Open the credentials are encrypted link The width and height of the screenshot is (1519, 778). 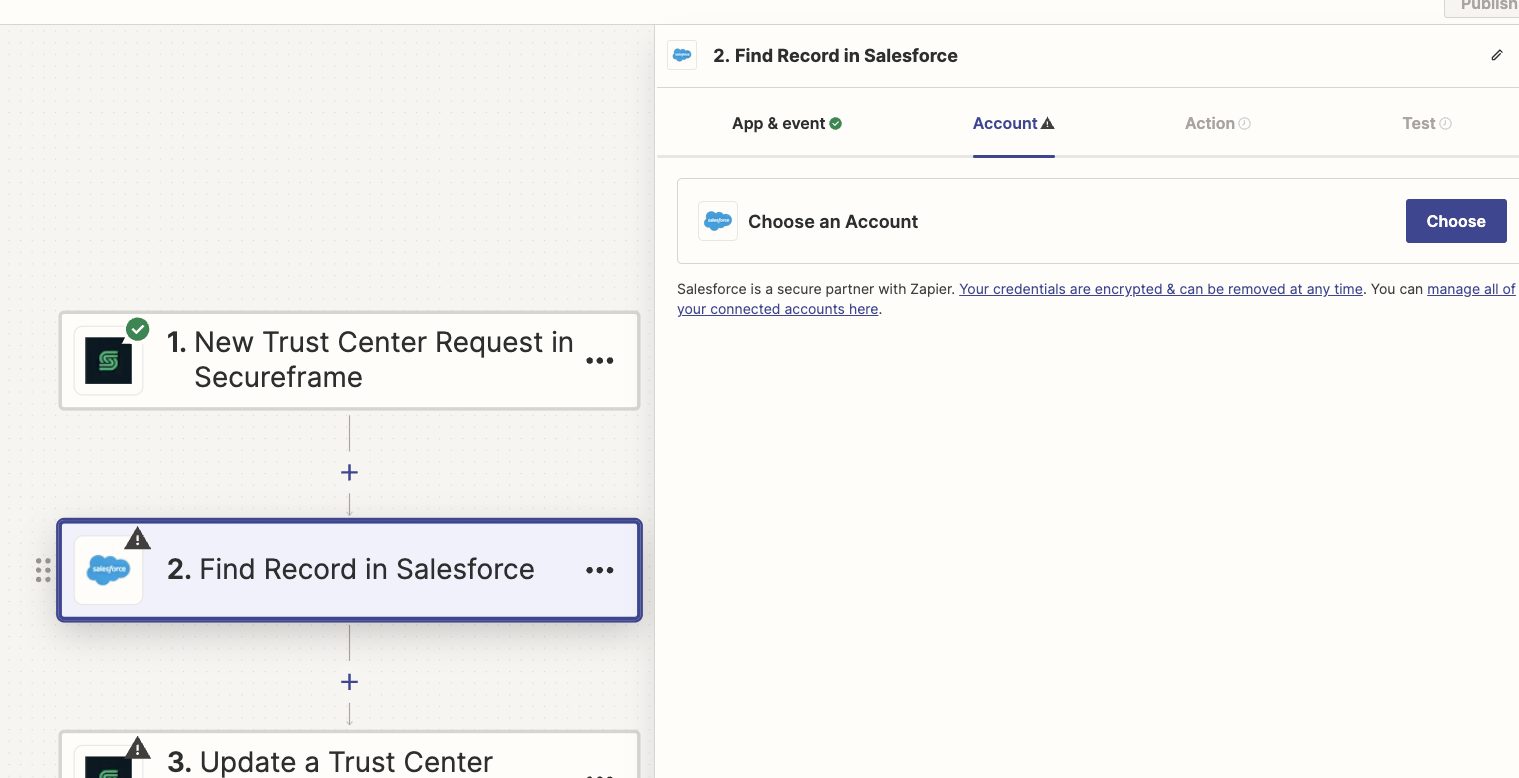(1161, 289)
